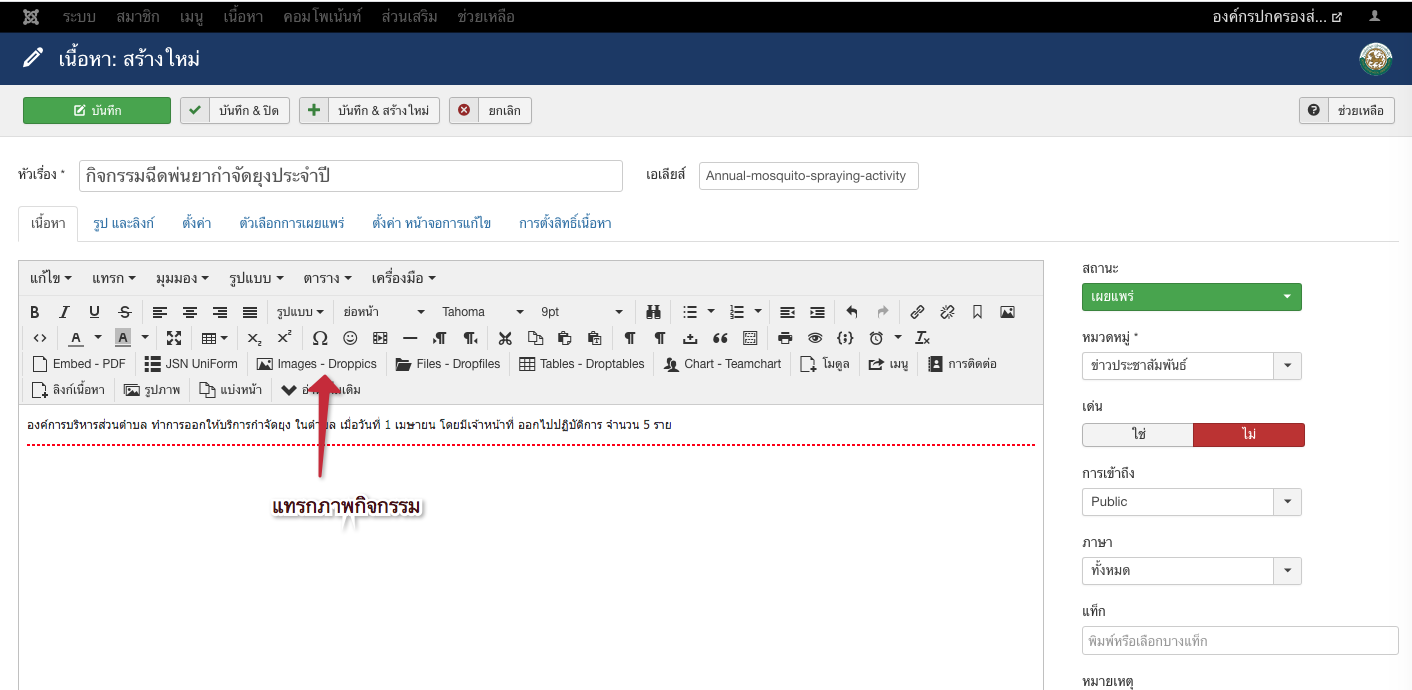This screenshot has width=1412, height=690.
Task: Toggle show blocks icon beside blockquote
Action: click(750, 338)
